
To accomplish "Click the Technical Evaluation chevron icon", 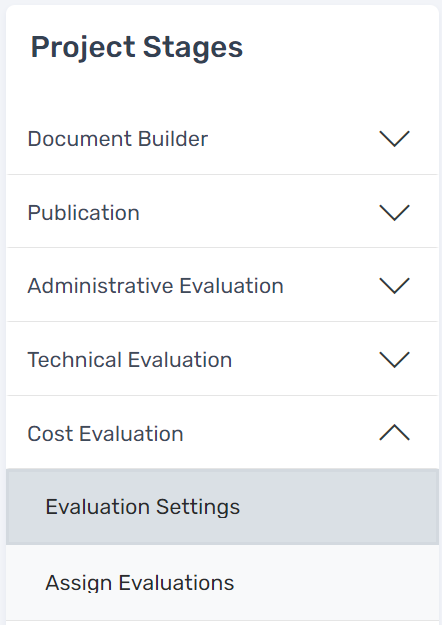I will 394,360.
